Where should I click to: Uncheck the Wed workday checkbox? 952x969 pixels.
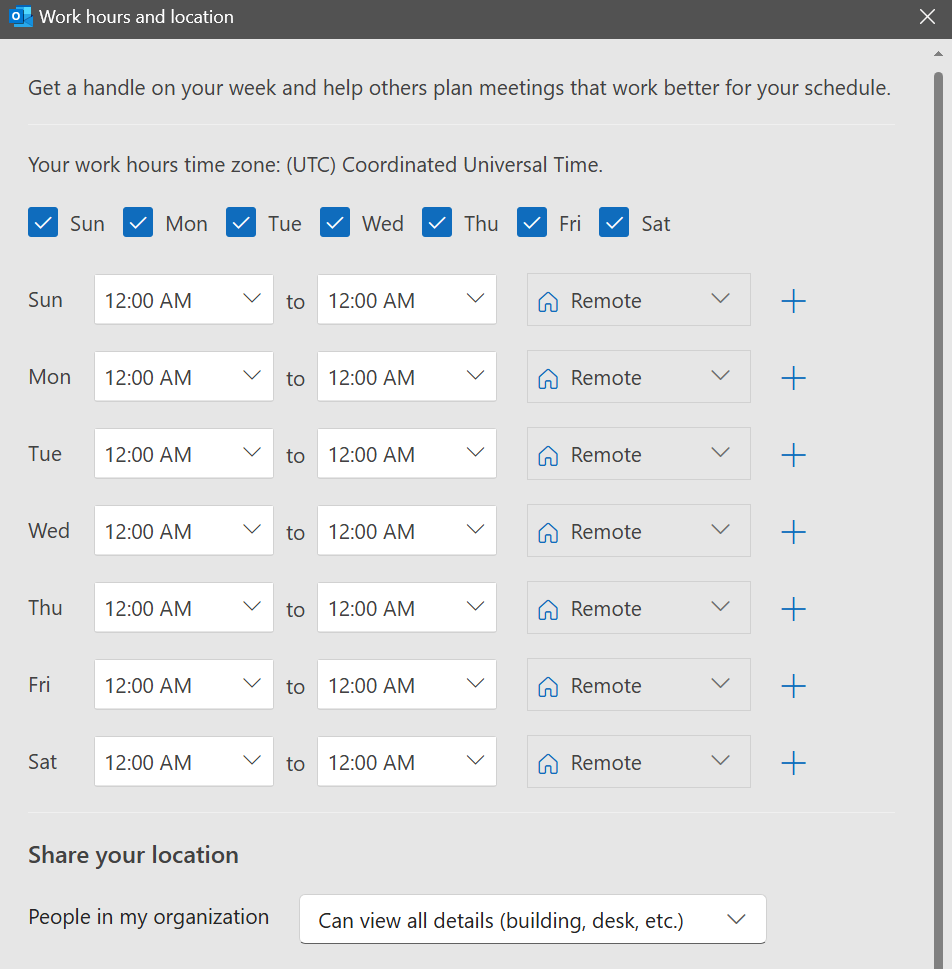334,222
